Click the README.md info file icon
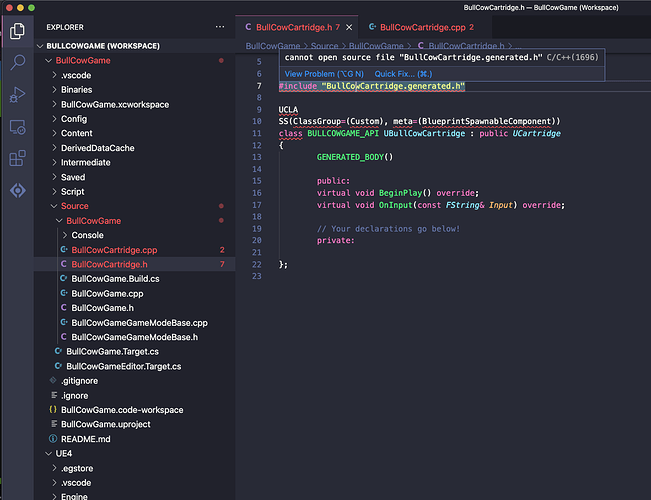 tap(53, 439)
